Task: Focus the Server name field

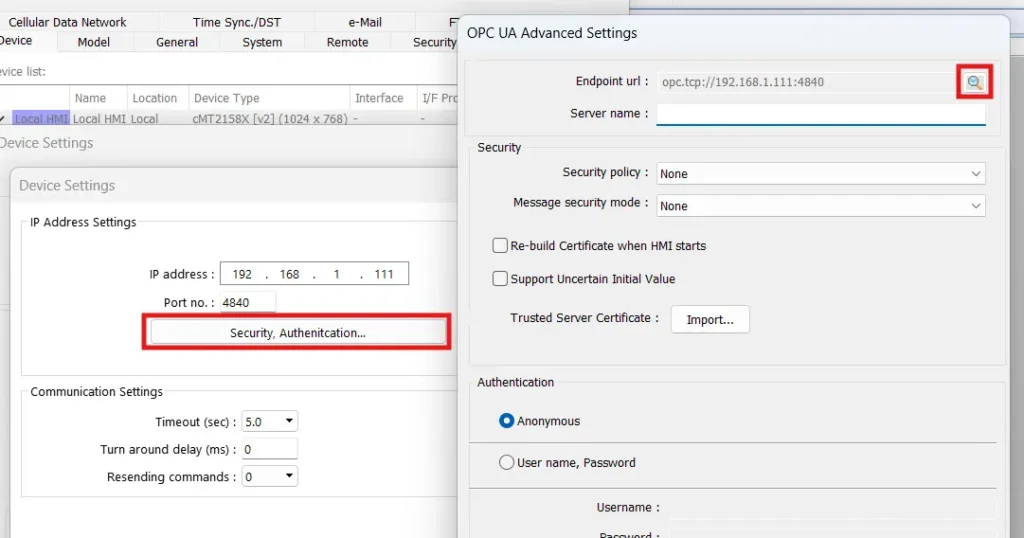Action: point(821,114)
